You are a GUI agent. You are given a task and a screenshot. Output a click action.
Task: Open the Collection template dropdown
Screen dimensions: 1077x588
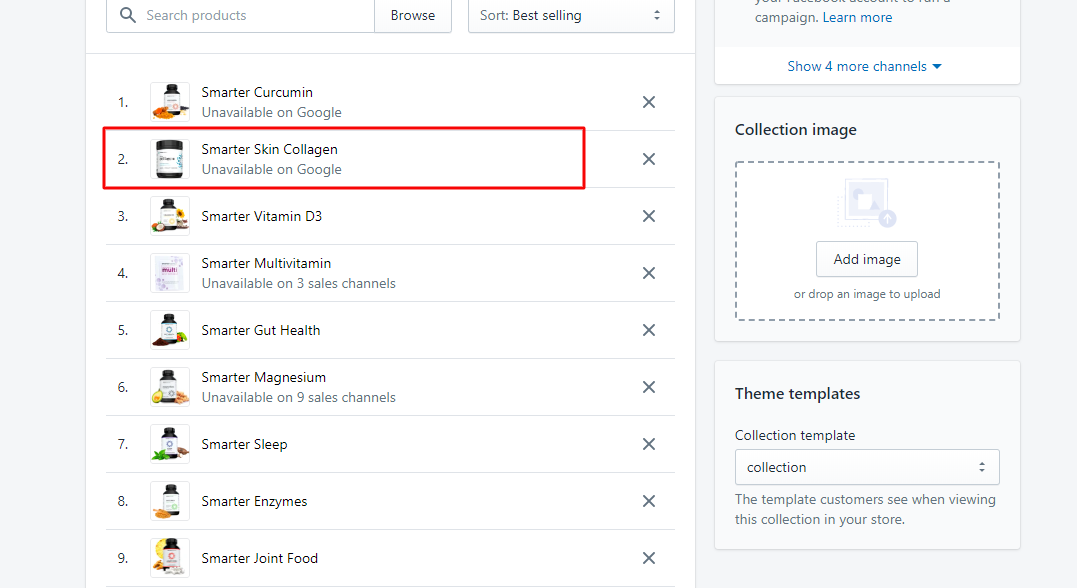click(866, 467)
